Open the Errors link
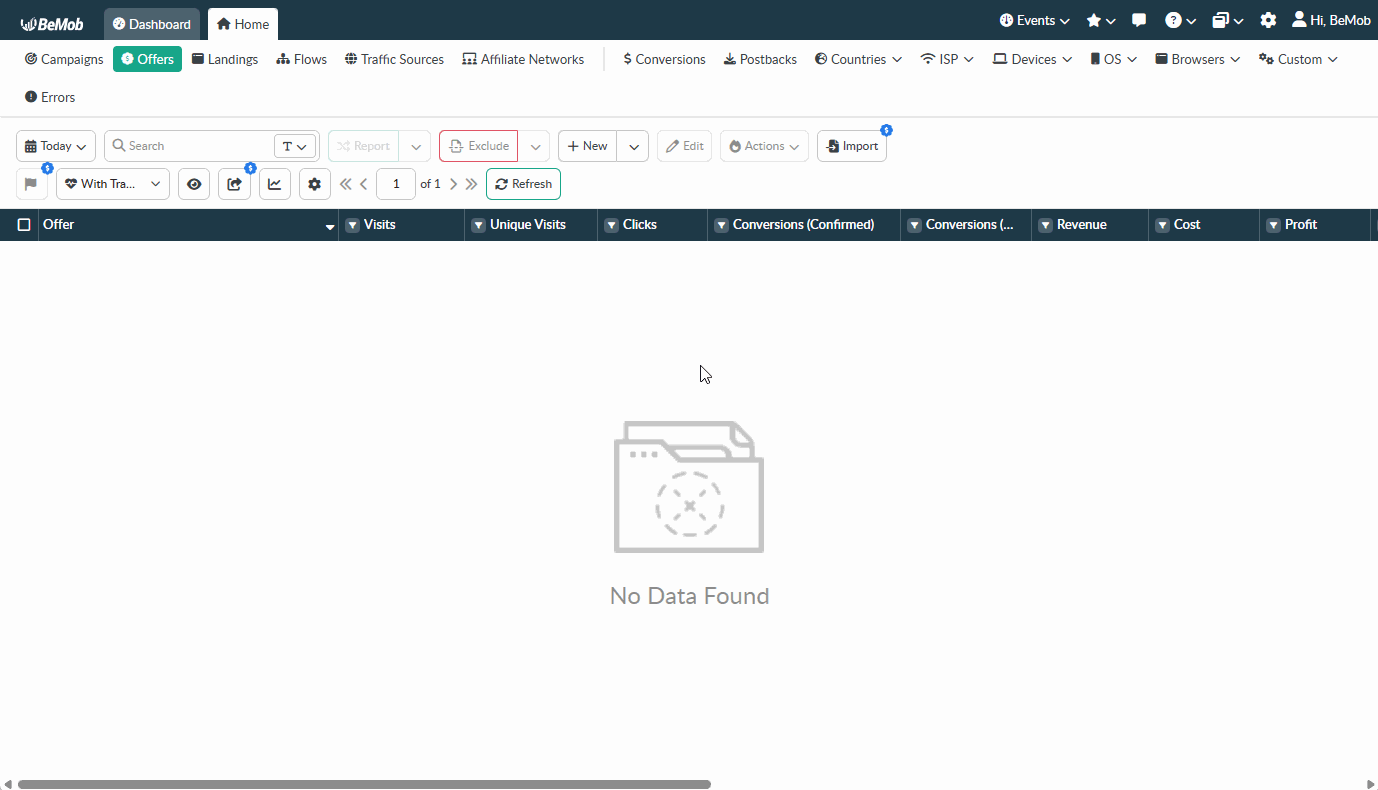Screen dimensions: 1378x790 (x=50, y=97)
